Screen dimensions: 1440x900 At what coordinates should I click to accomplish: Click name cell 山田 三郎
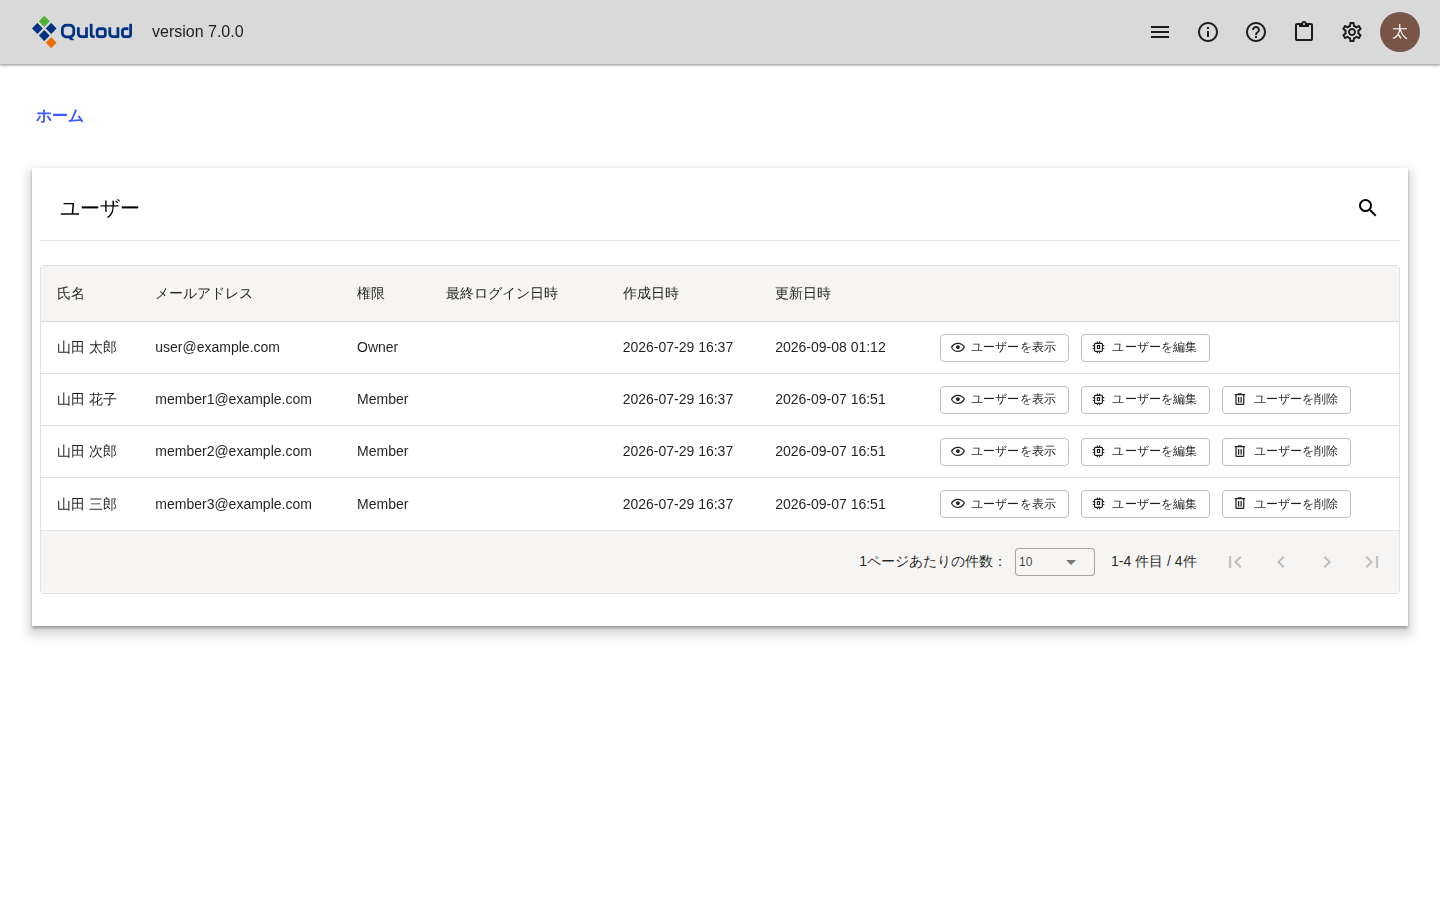pos(87,504)
